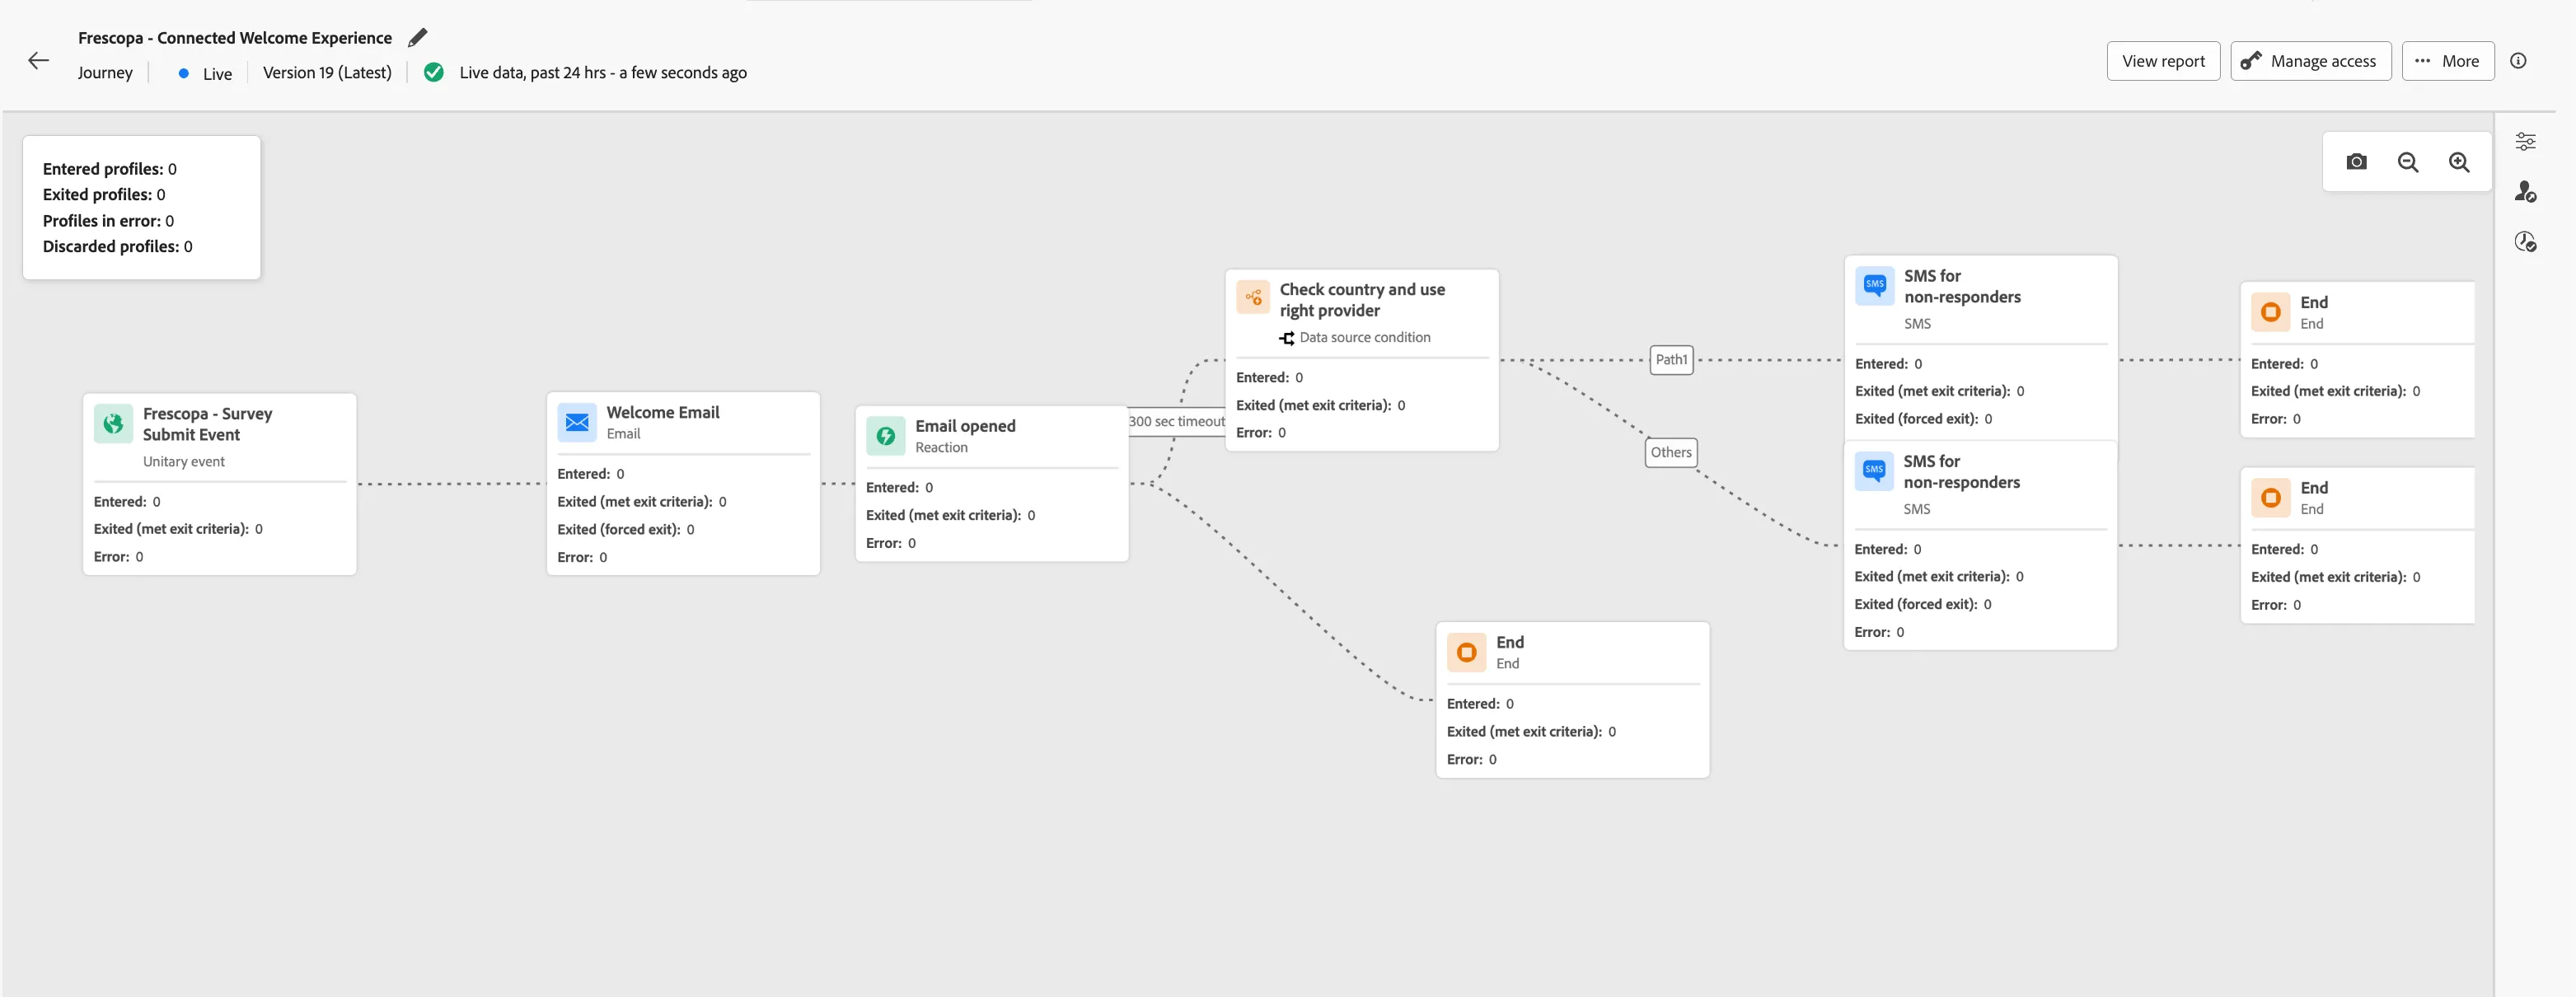Click the 300 sec timeout label

click(x=1176, y=422)
